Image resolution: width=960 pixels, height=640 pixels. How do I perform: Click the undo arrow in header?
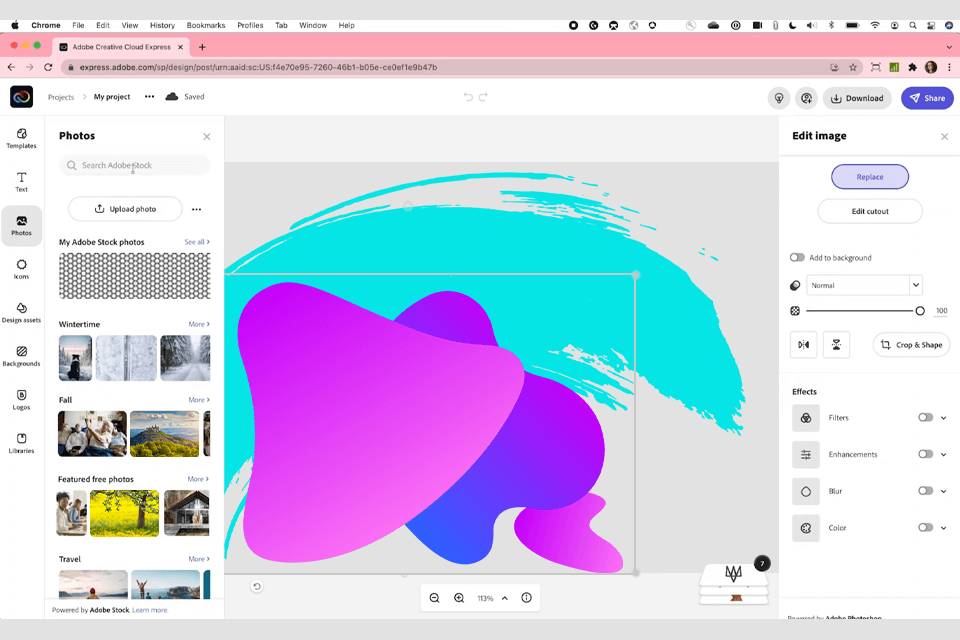(x=468, y=97)
